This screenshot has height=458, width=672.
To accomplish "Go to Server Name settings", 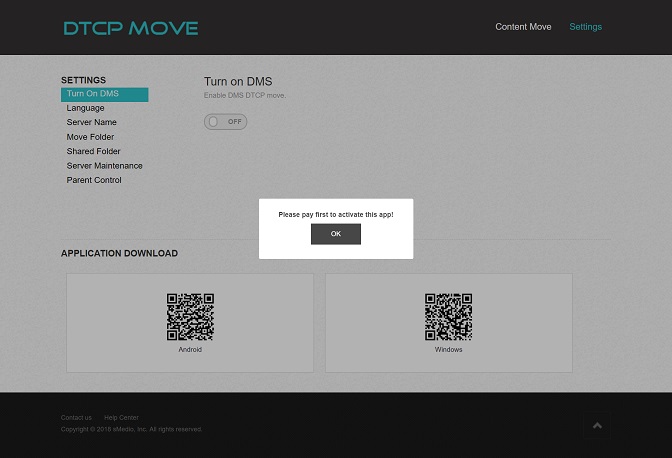I will click(x=91, y=123).
